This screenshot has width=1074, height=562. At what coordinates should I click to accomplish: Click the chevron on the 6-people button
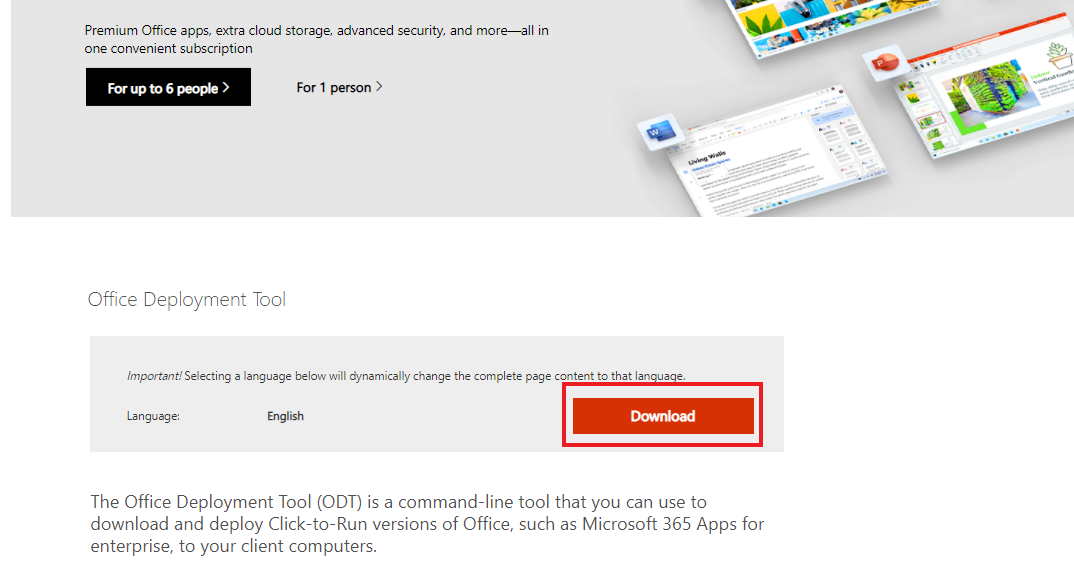pos(225,87)
